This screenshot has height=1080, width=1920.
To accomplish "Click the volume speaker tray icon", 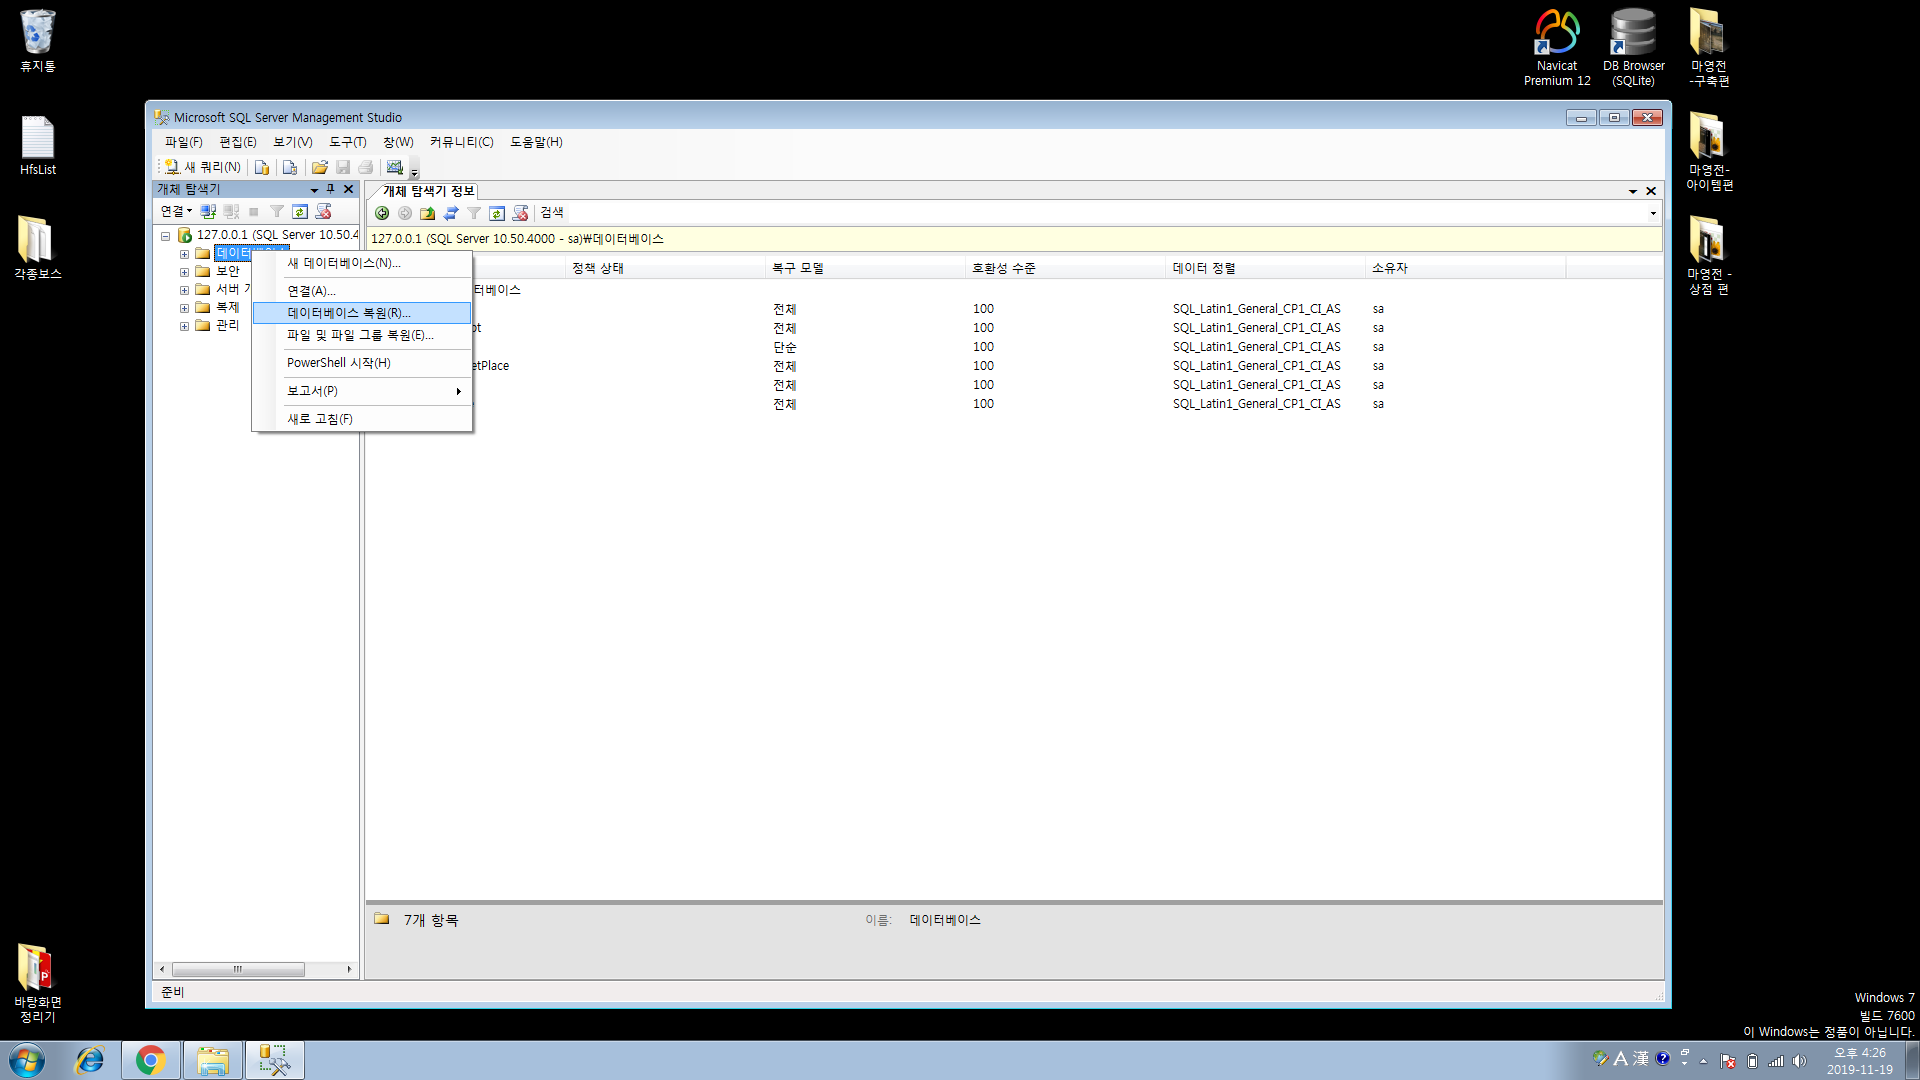I will click(1799, 1061).
